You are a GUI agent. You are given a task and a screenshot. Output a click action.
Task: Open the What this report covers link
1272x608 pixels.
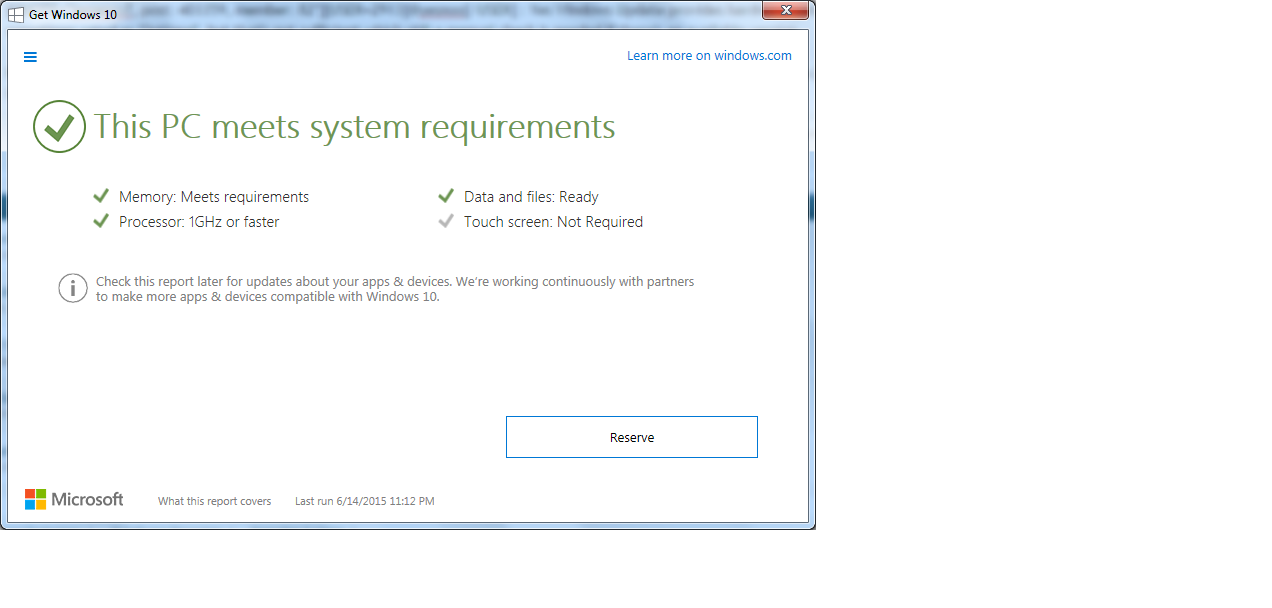[214, 501]
